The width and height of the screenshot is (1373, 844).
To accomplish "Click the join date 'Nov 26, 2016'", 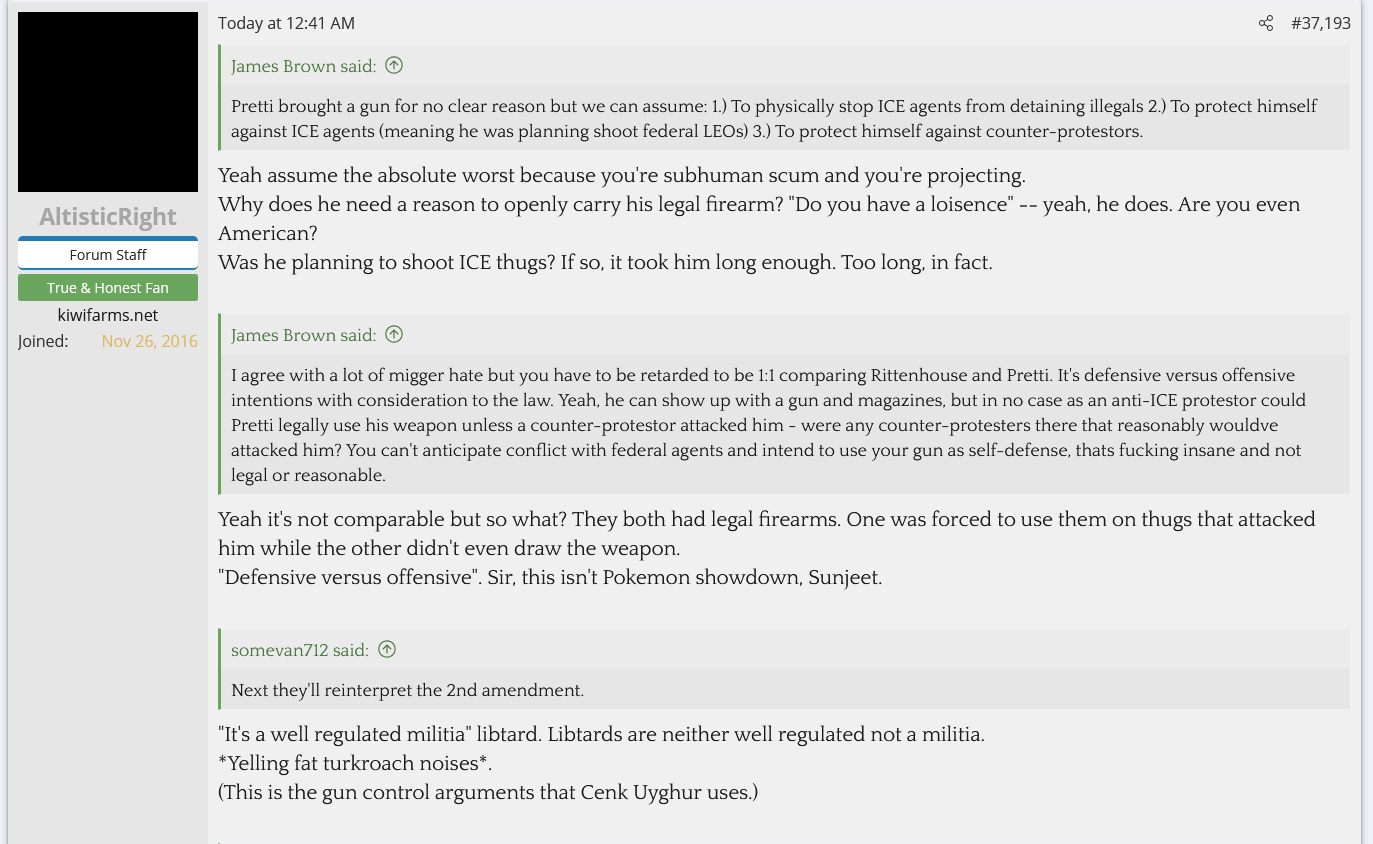I will tap(149, 341).
